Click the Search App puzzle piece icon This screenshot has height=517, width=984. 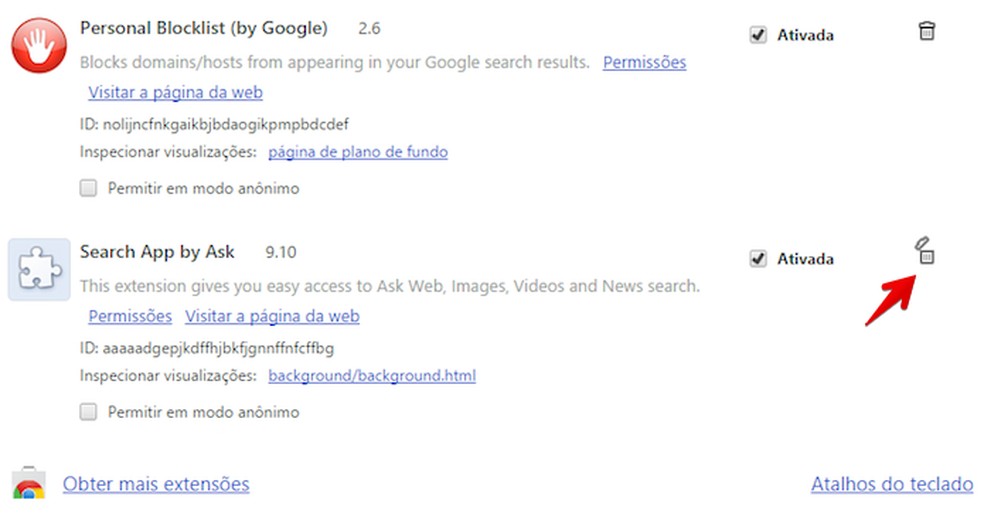tap(39, 269)
